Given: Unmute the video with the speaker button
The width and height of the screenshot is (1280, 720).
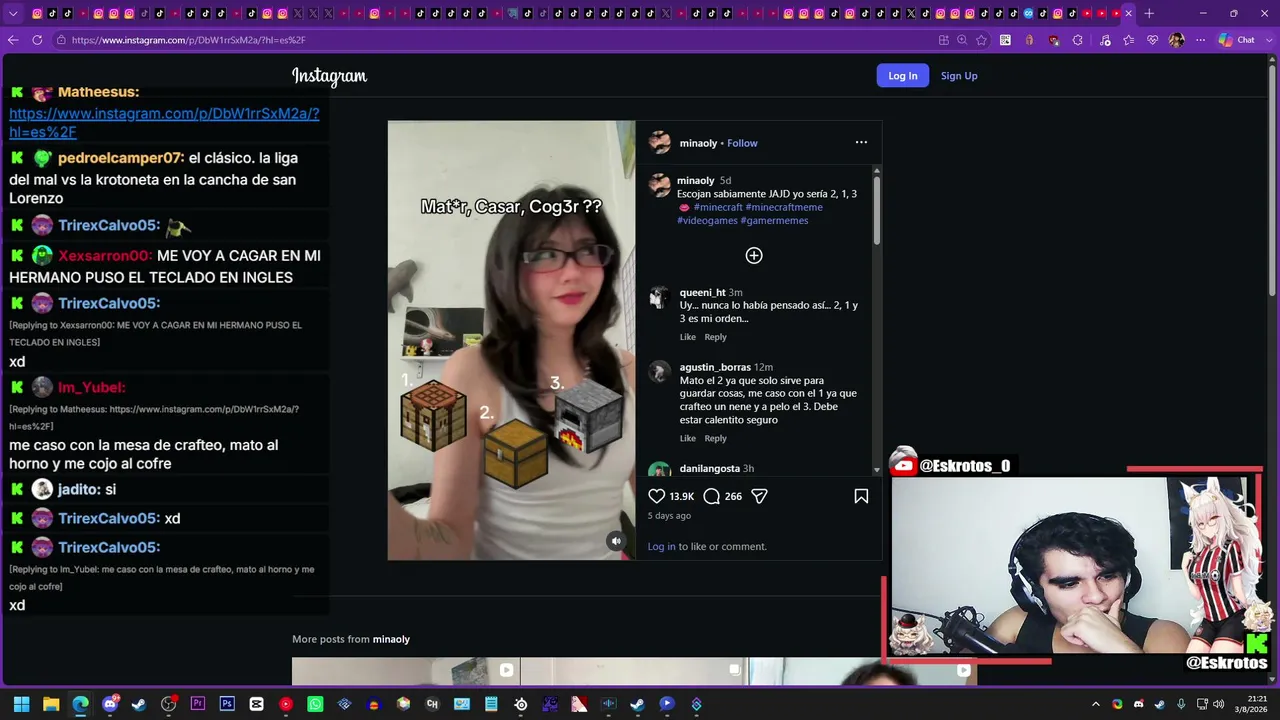Looking at the screenshot, I should [x=616, y=541].
